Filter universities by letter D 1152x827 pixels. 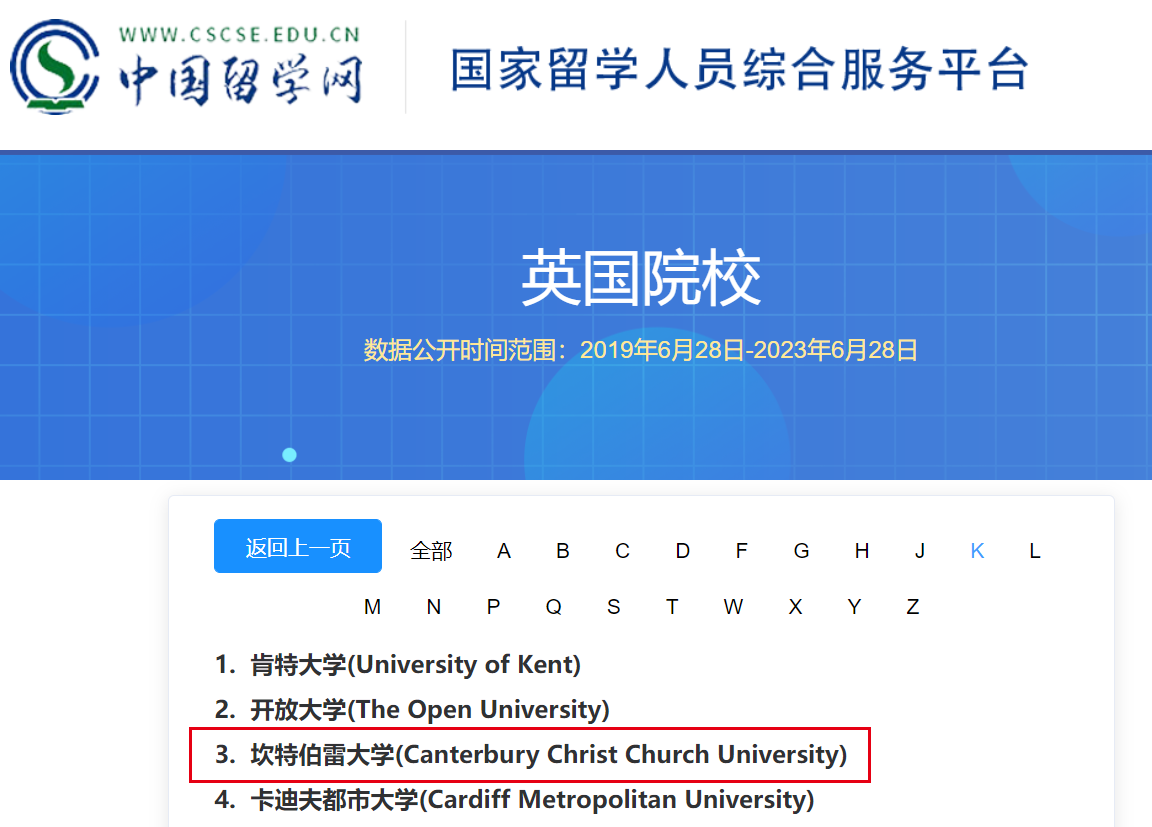(x=683, y=551)
